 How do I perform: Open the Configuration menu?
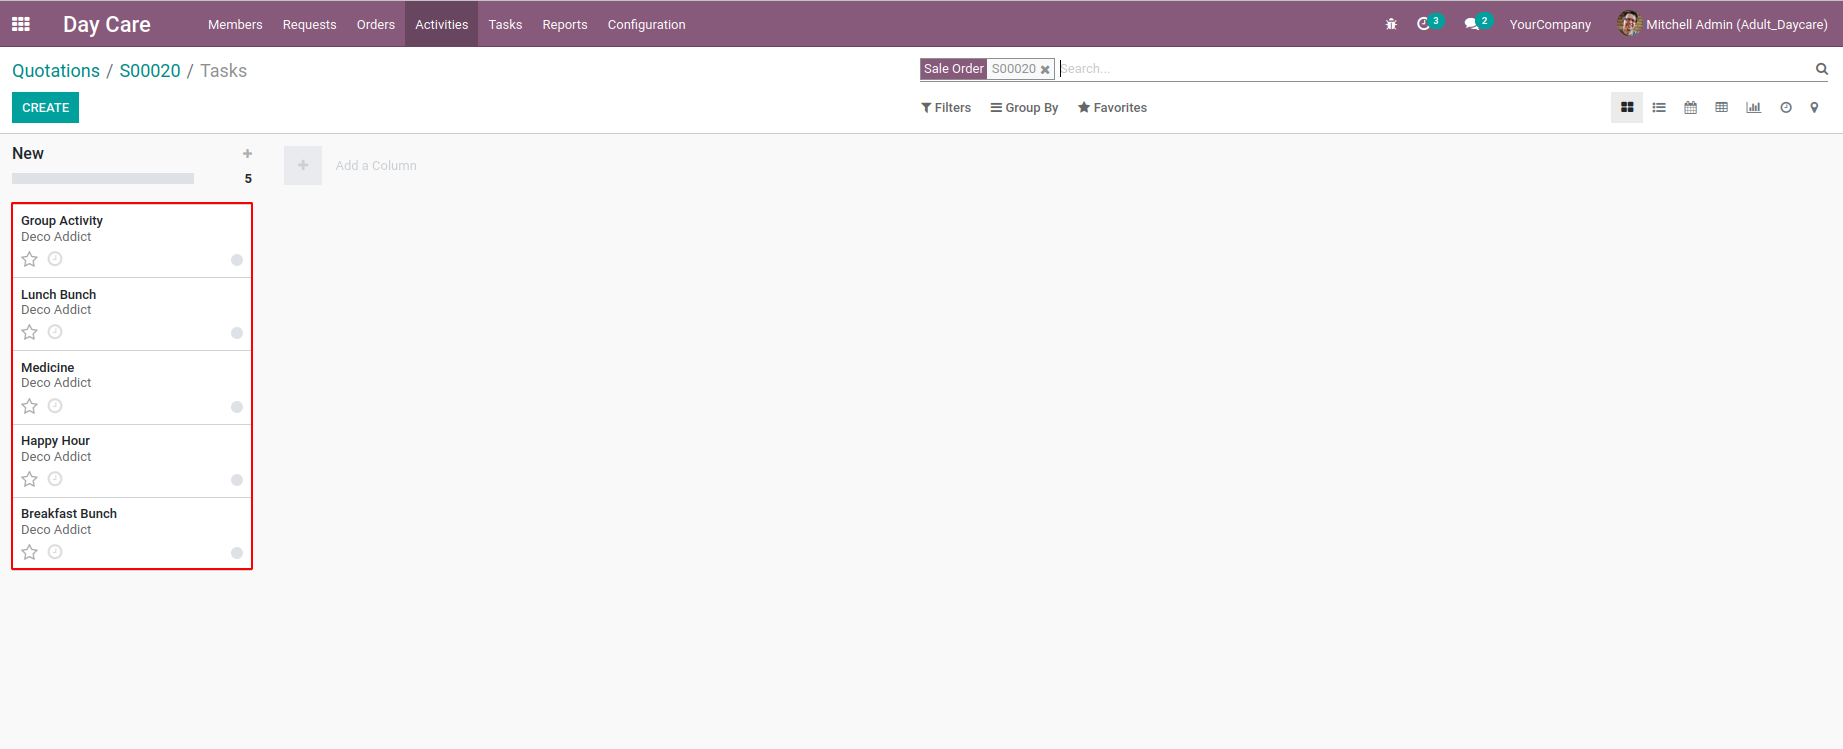[647, 24]
